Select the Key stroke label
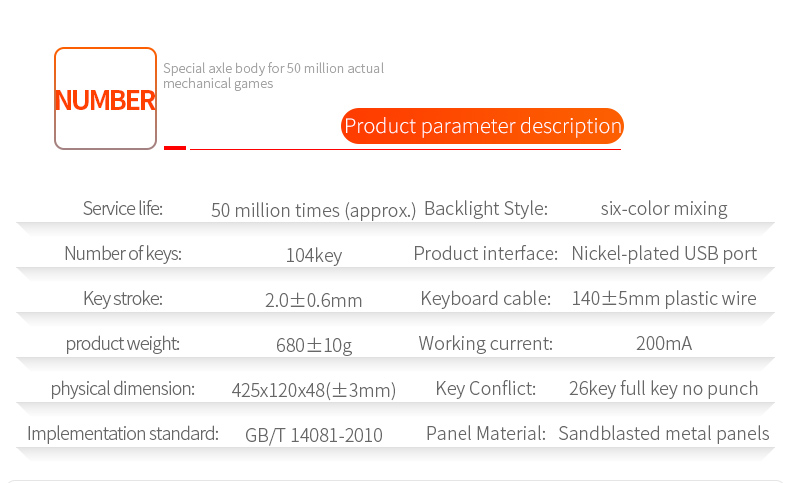 123,299
